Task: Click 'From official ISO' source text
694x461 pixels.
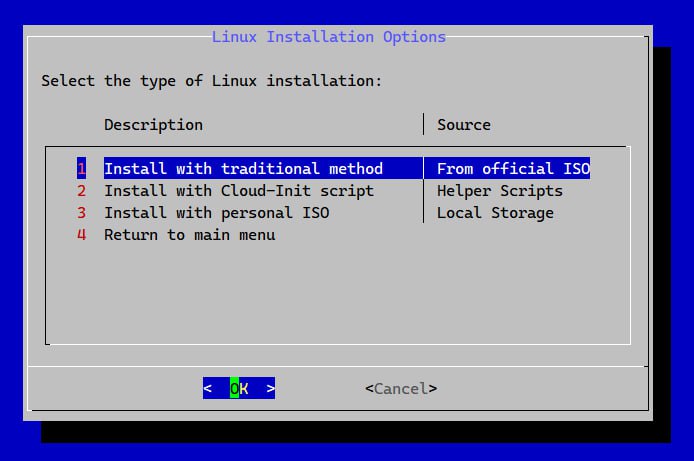Action: 513,169
